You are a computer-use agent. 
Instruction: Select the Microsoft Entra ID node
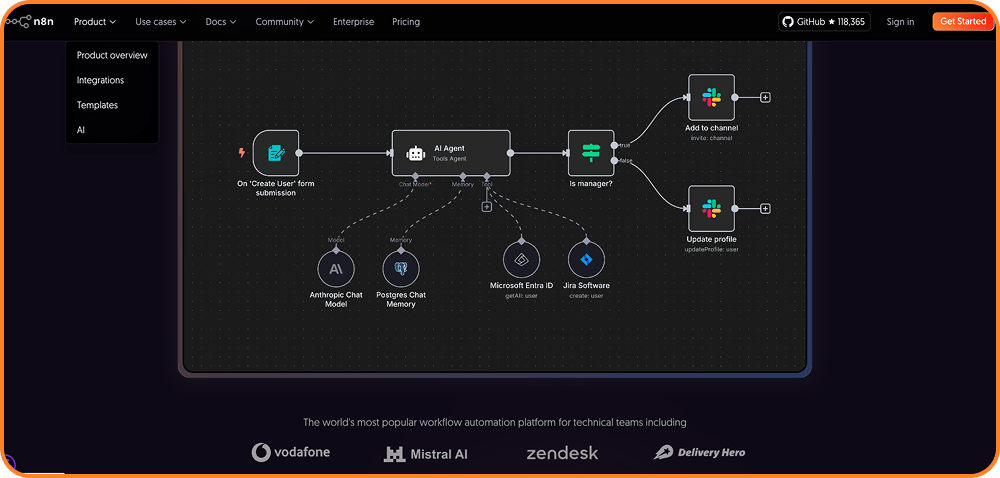521,260
